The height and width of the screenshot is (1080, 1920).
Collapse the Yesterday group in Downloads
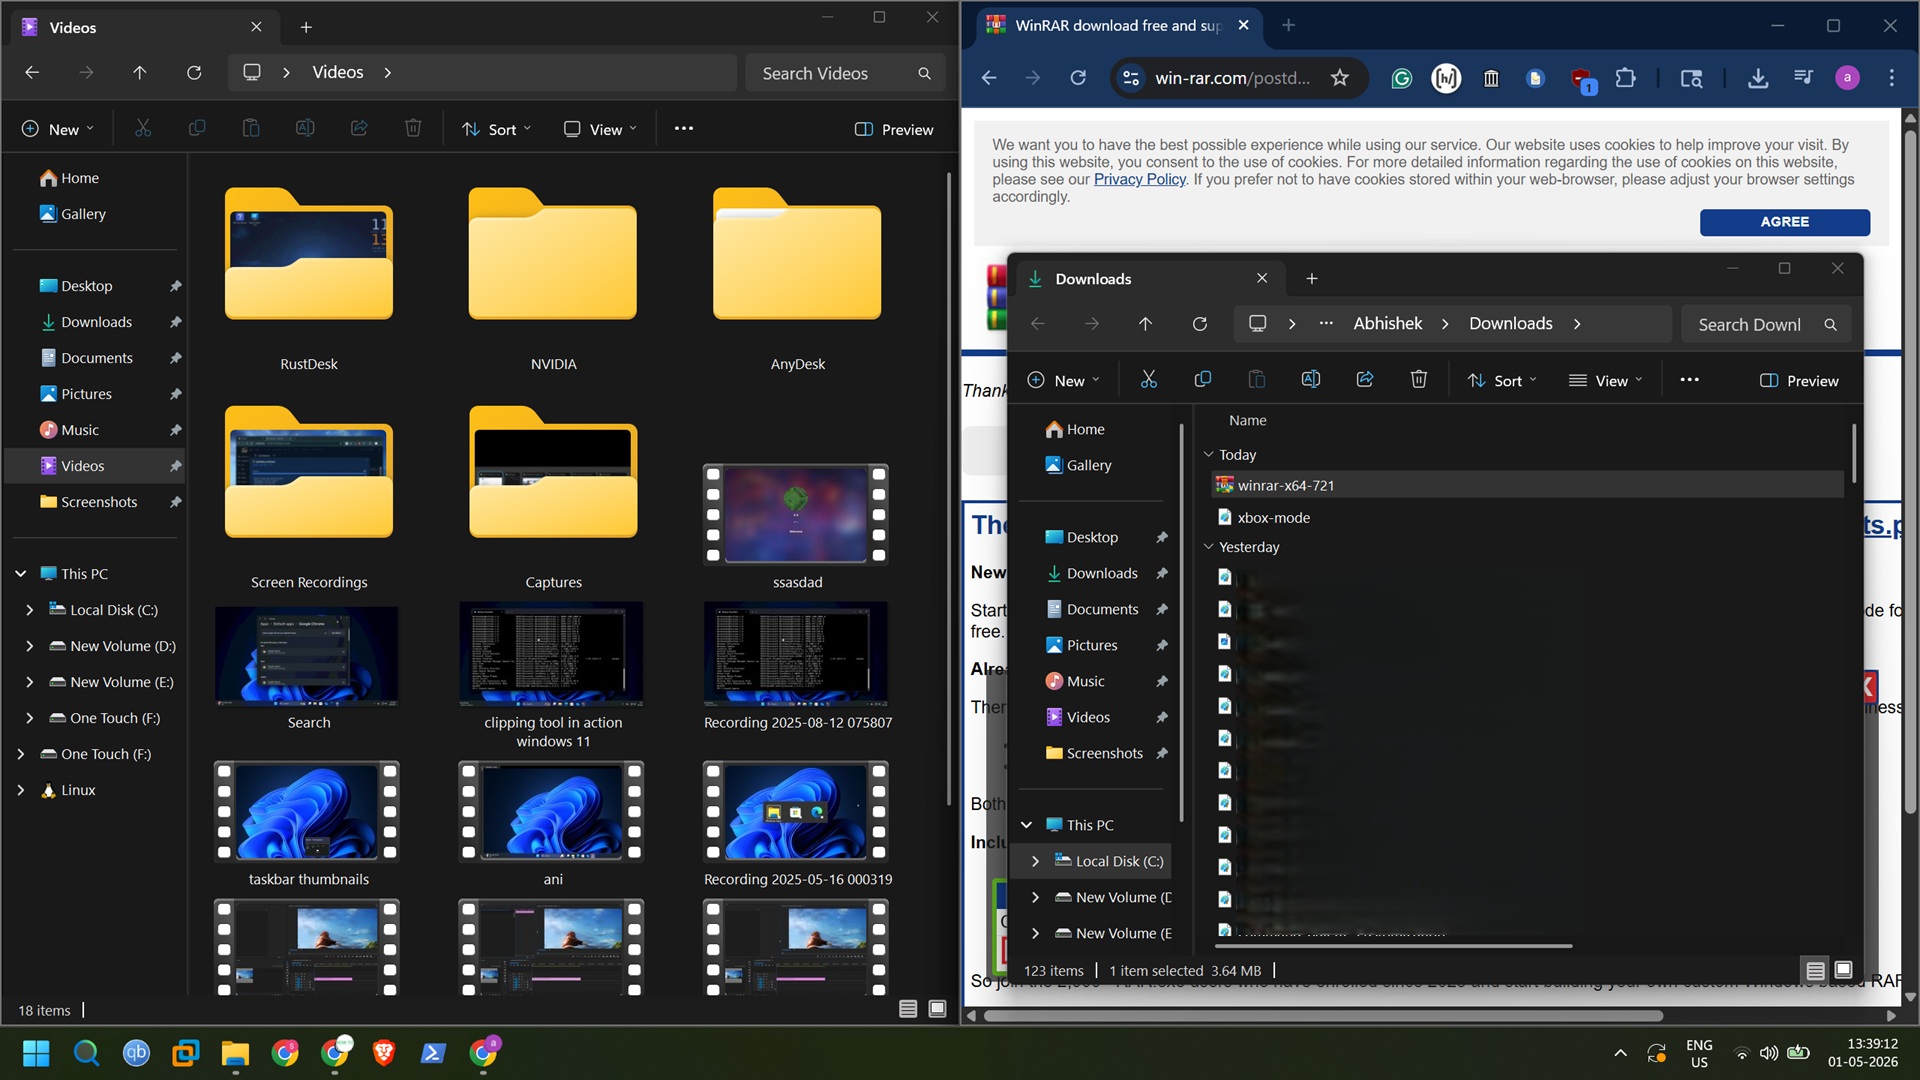coord(1208,547)
